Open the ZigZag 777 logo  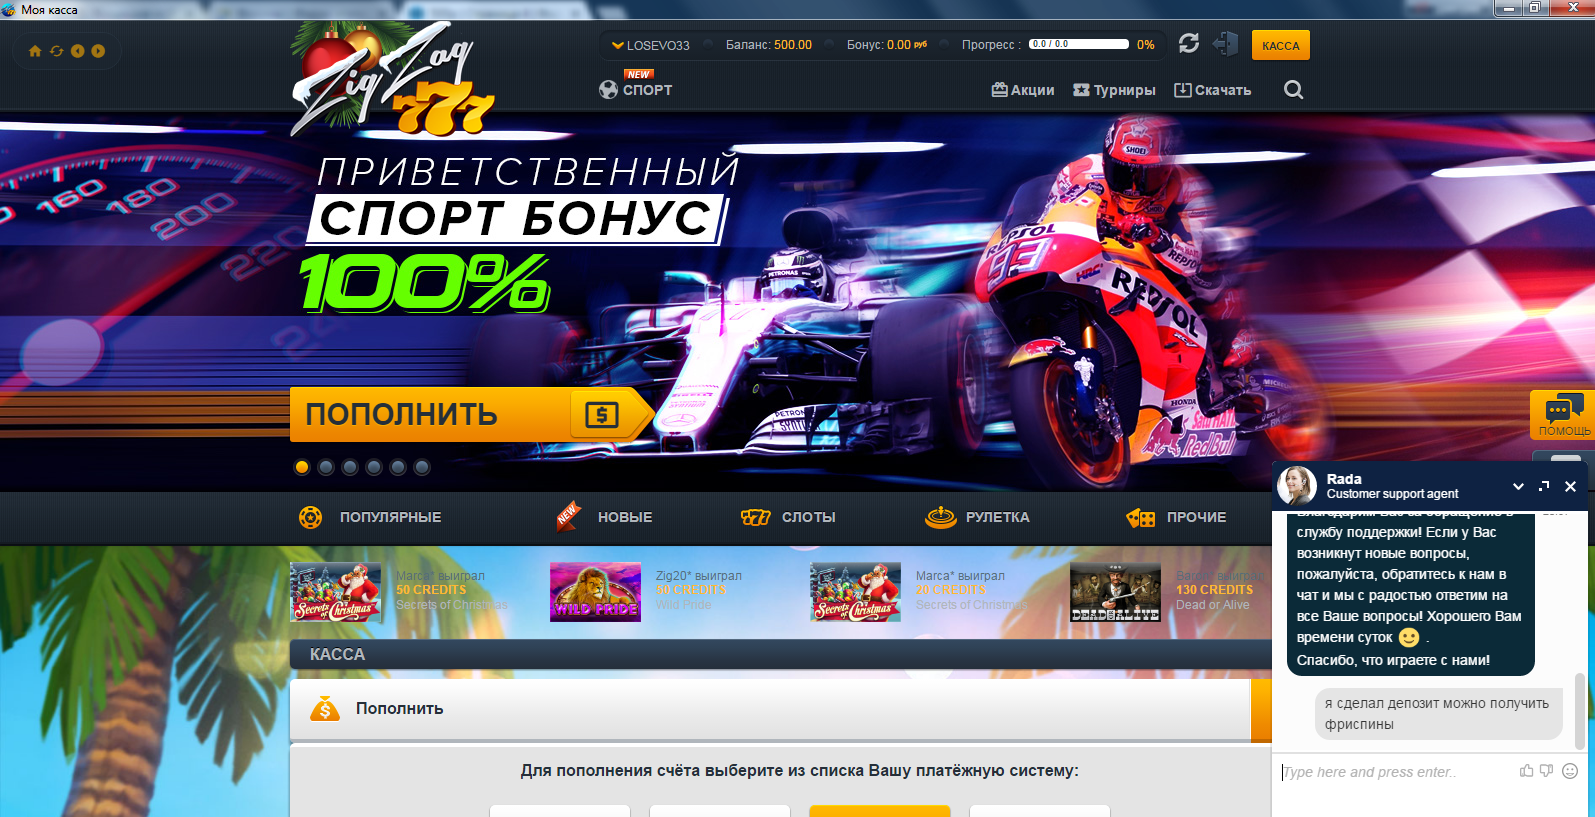click(393, 80)
